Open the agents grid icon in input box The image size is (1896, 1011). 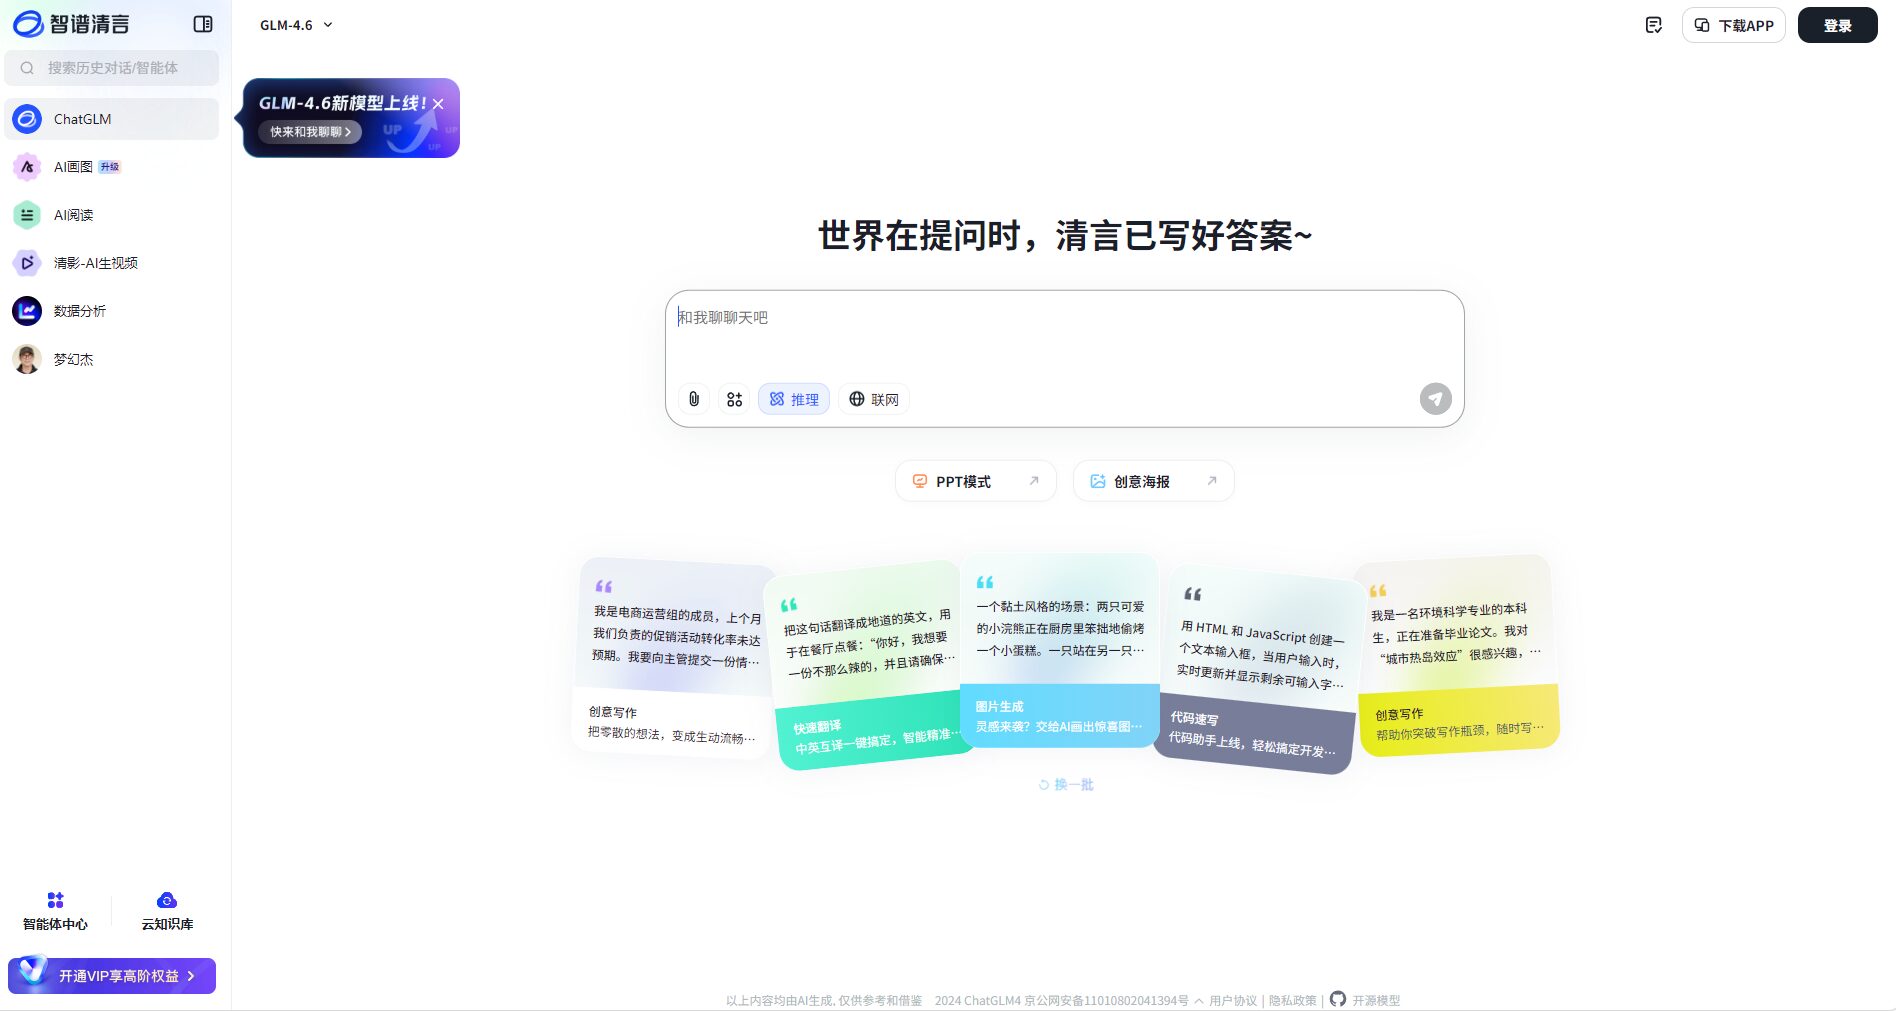735,399
